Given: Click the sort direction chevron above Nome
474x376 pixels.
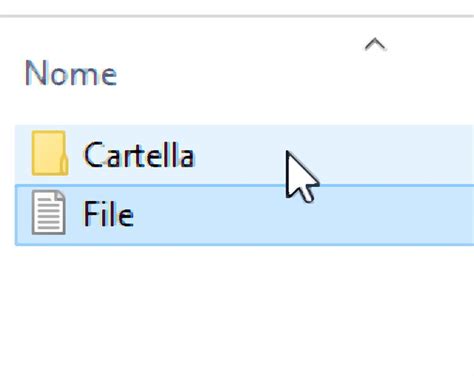Looking at the screenshot, I should coord(375,44).
